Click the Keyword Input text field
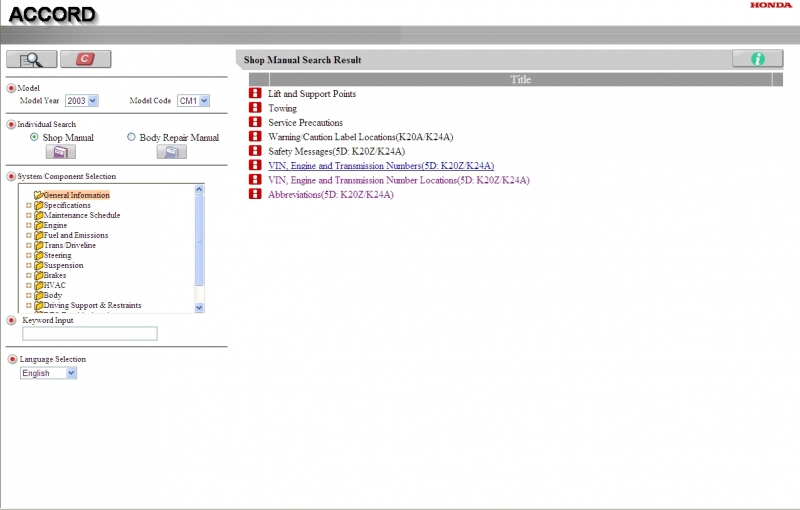This screenshot has height=510, width=800. coord(90,334)
